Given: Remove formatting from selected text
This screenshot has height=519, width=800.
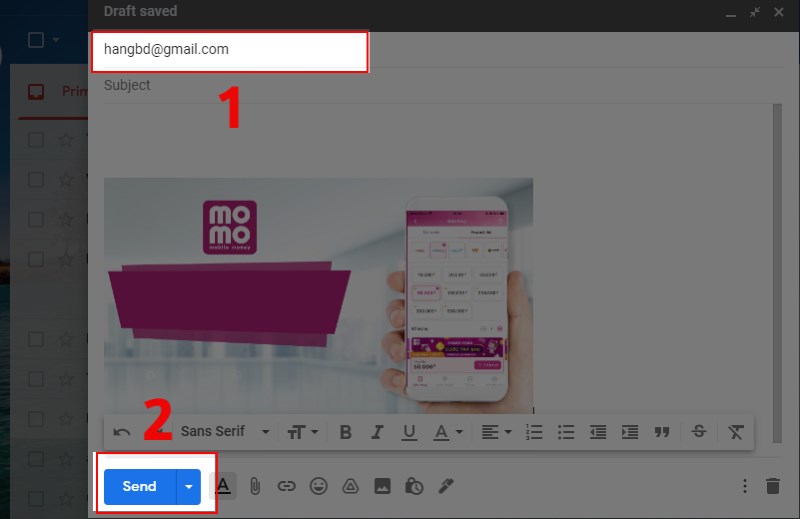Looking at the screenshot, I should click(x=735, y=432).
